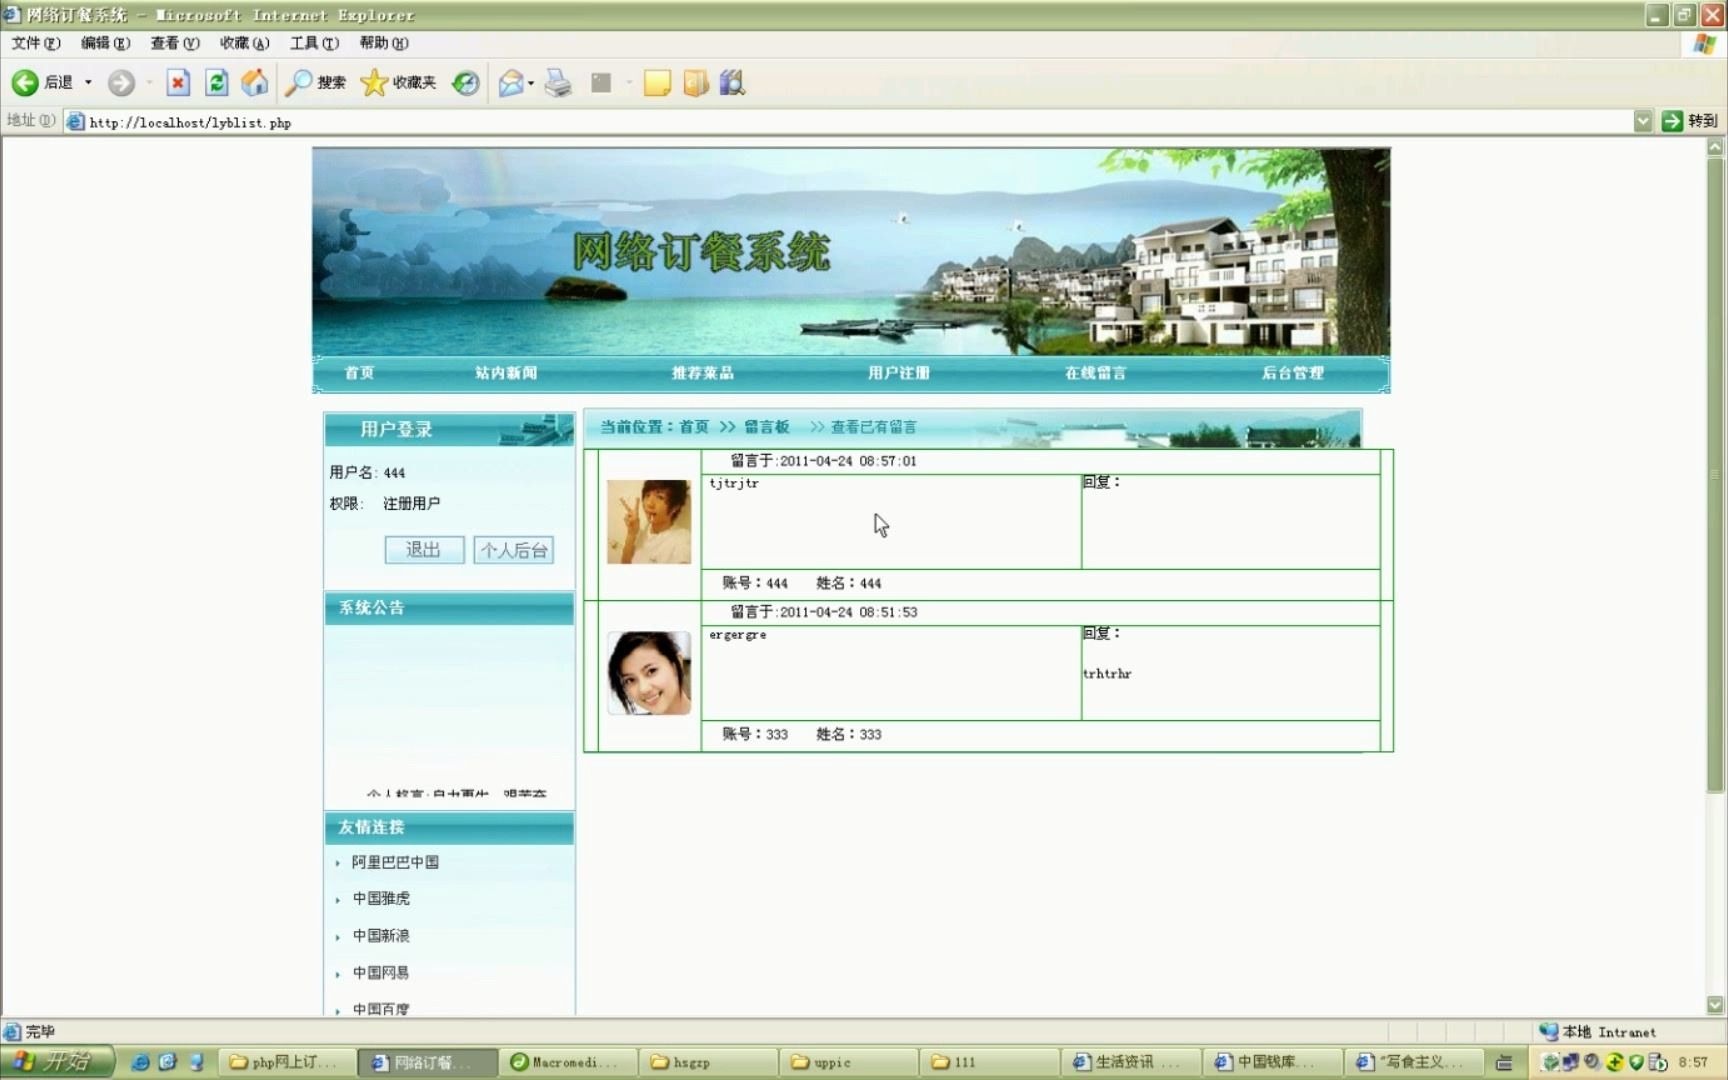Open 首页 in the site navigation

click(x=359, y=373)
